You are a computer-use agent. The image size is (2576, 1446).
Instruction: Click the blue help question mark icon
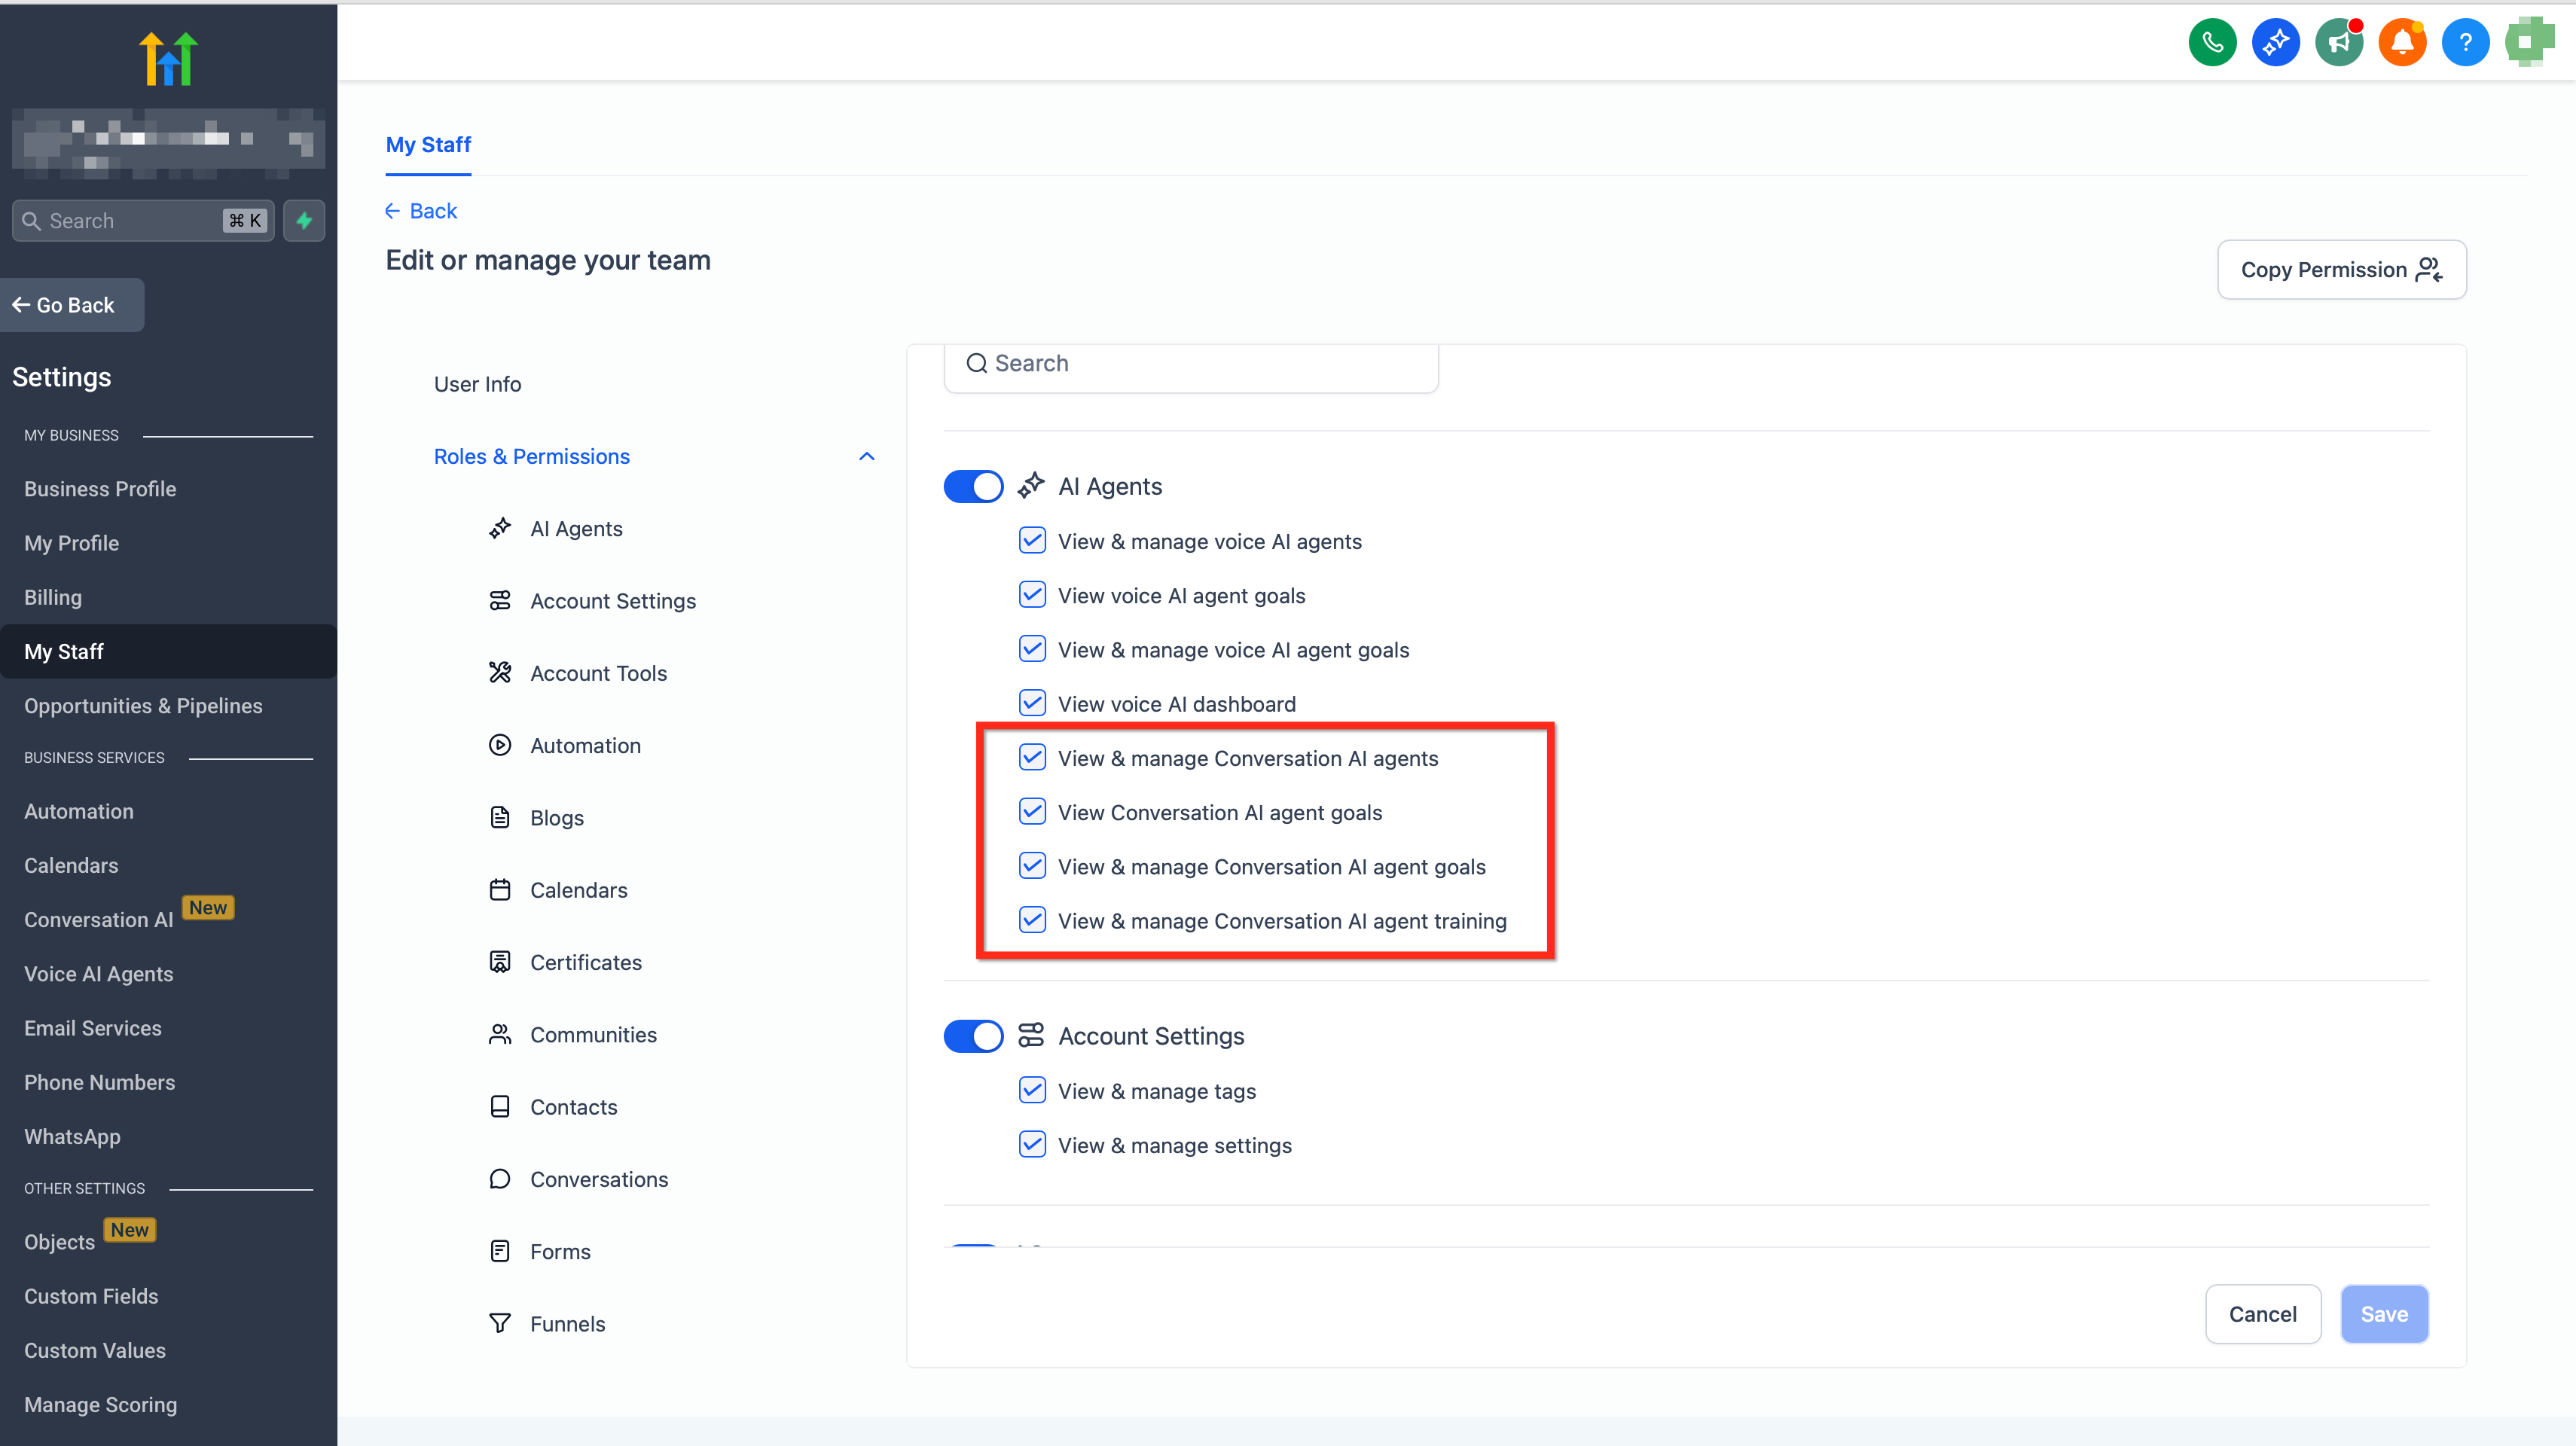coord(2465,42)
